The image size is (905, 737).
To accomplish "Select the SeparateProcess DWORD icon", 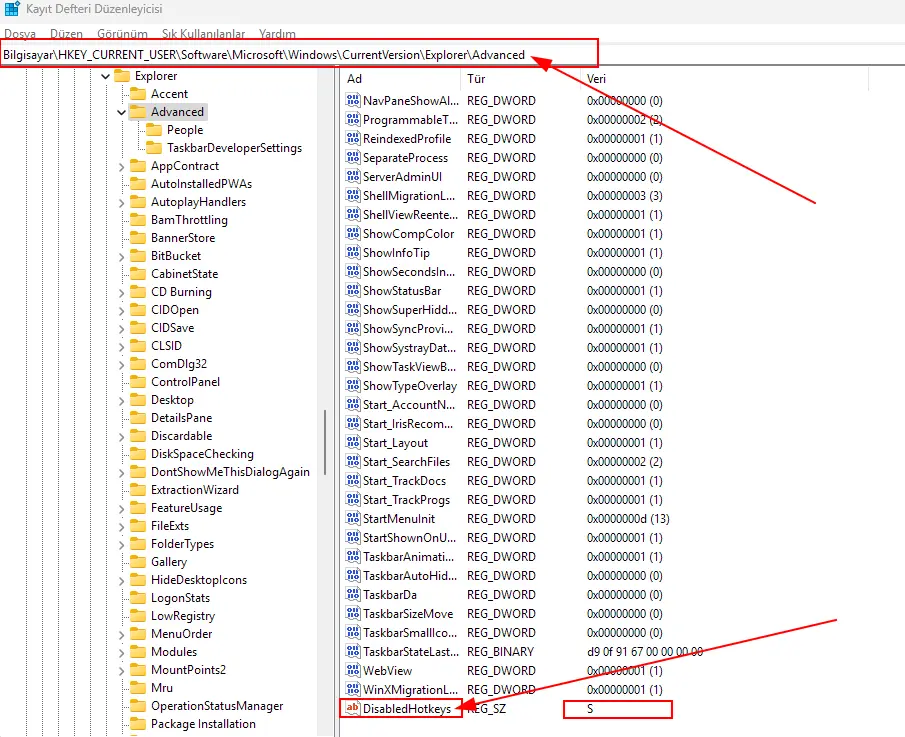I will coord(353,157).
